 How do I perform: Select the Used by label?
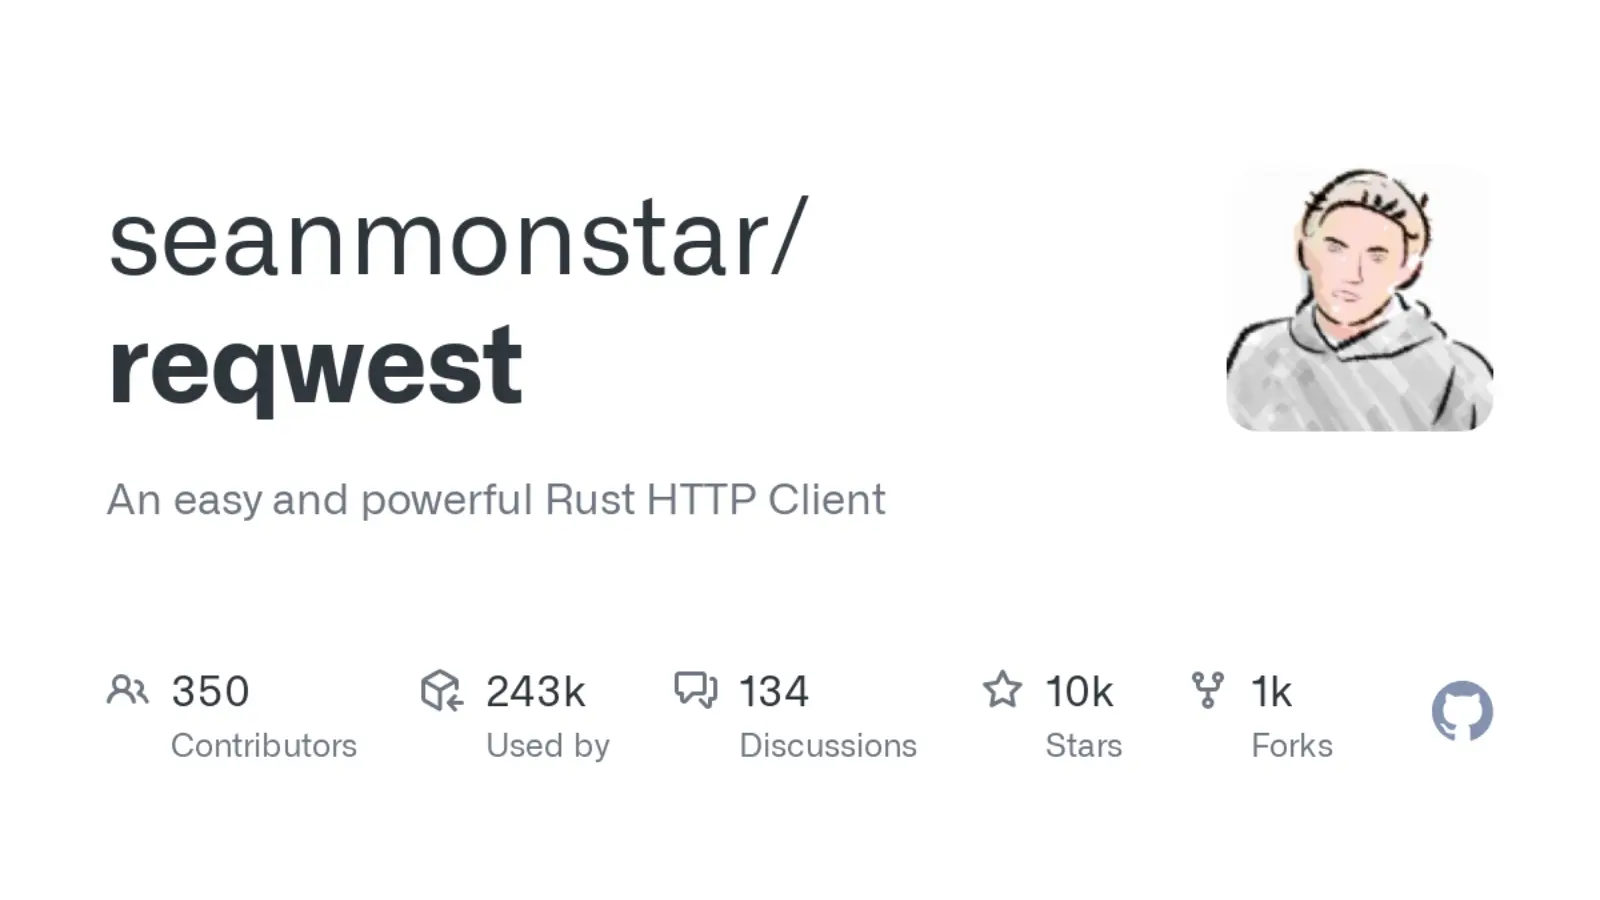[x=548, y=745]
